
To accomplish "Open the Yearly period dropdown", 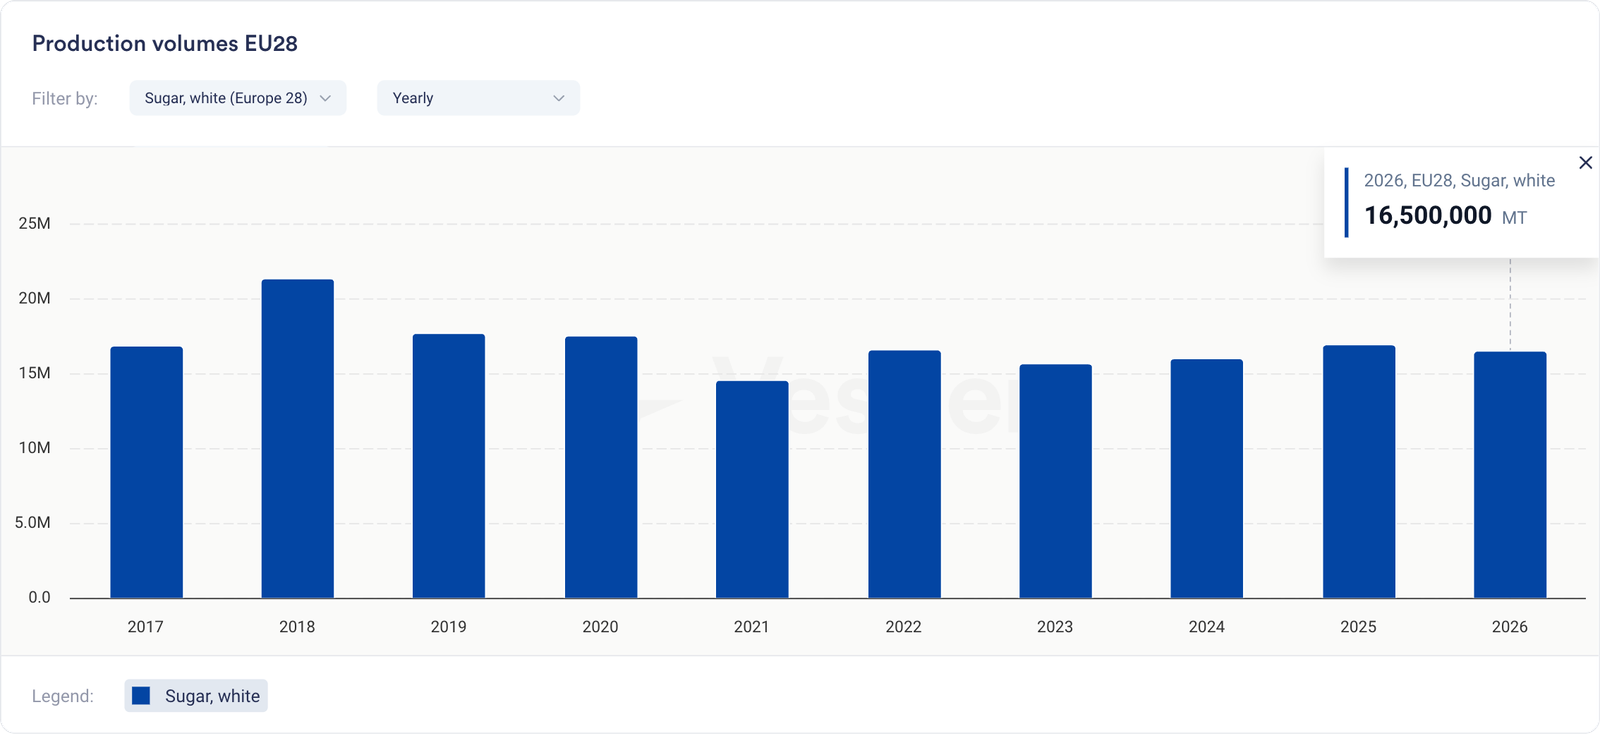I will [x=477, y=98].
